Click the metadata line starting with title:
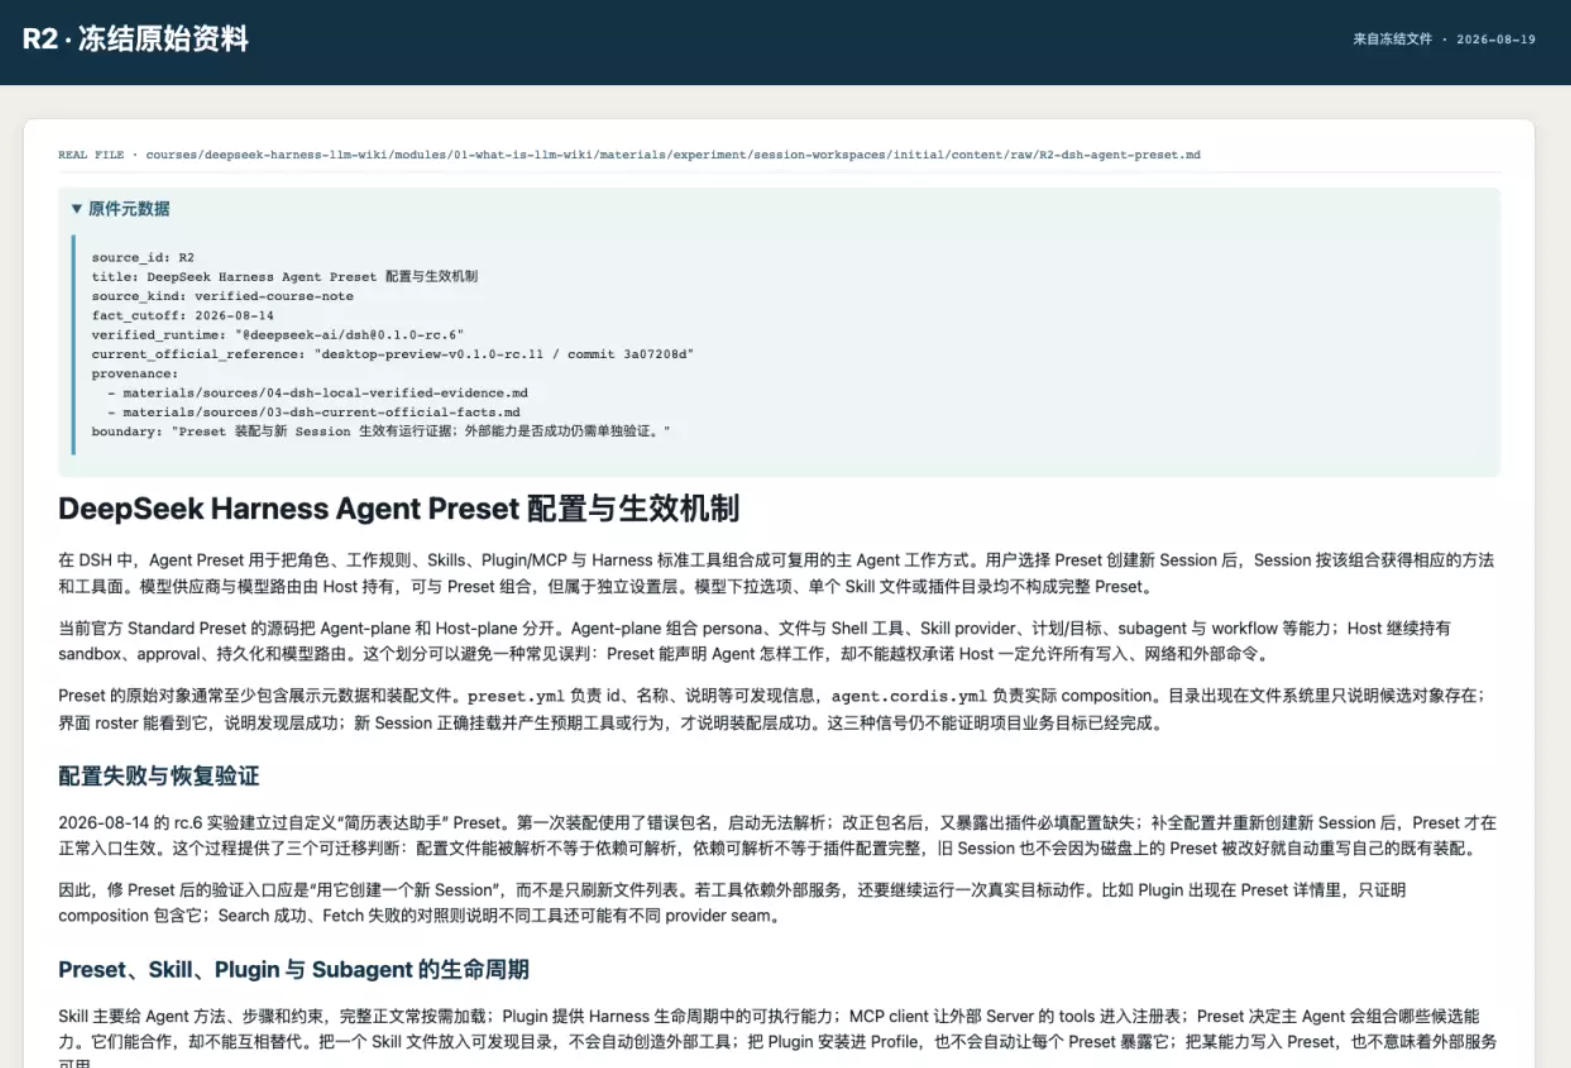This screenshot has width=1571, height=1068. pos(284,276)
